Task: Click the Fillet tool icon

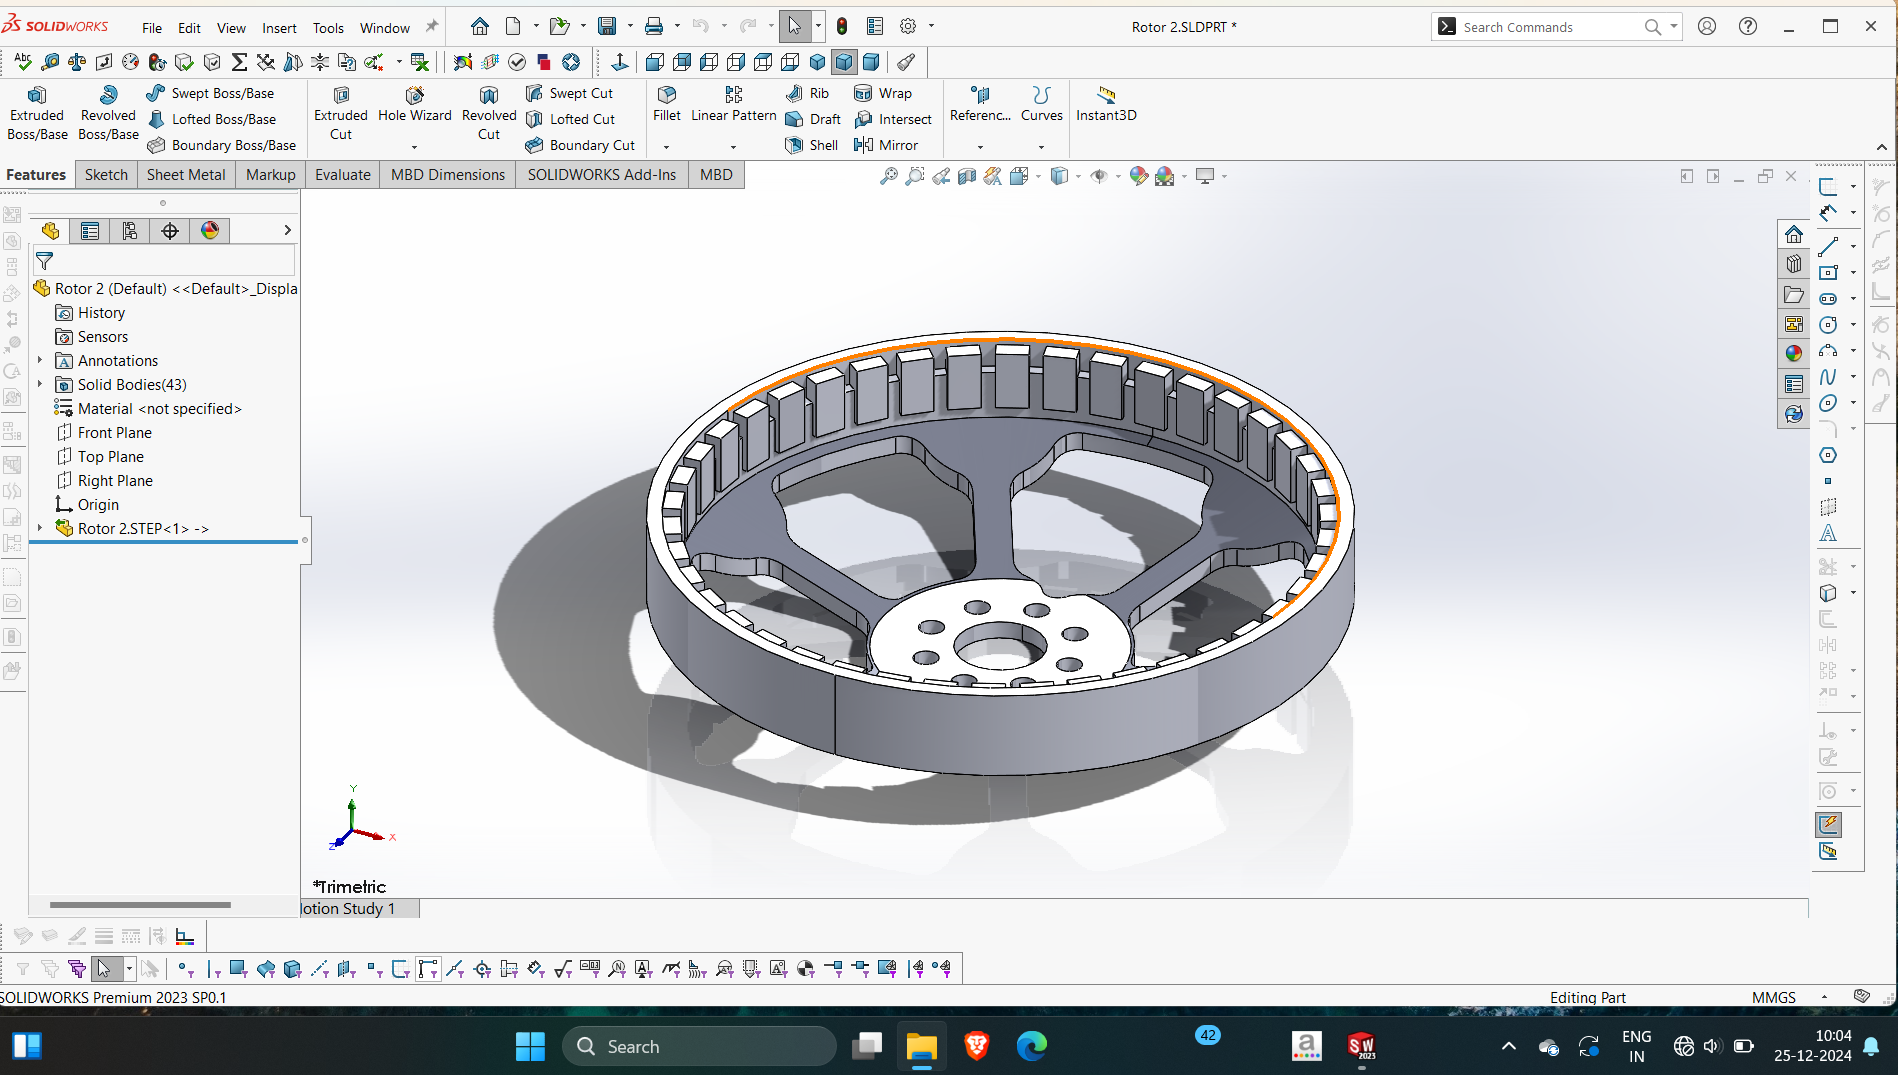Action: click(x=666, y=95)
